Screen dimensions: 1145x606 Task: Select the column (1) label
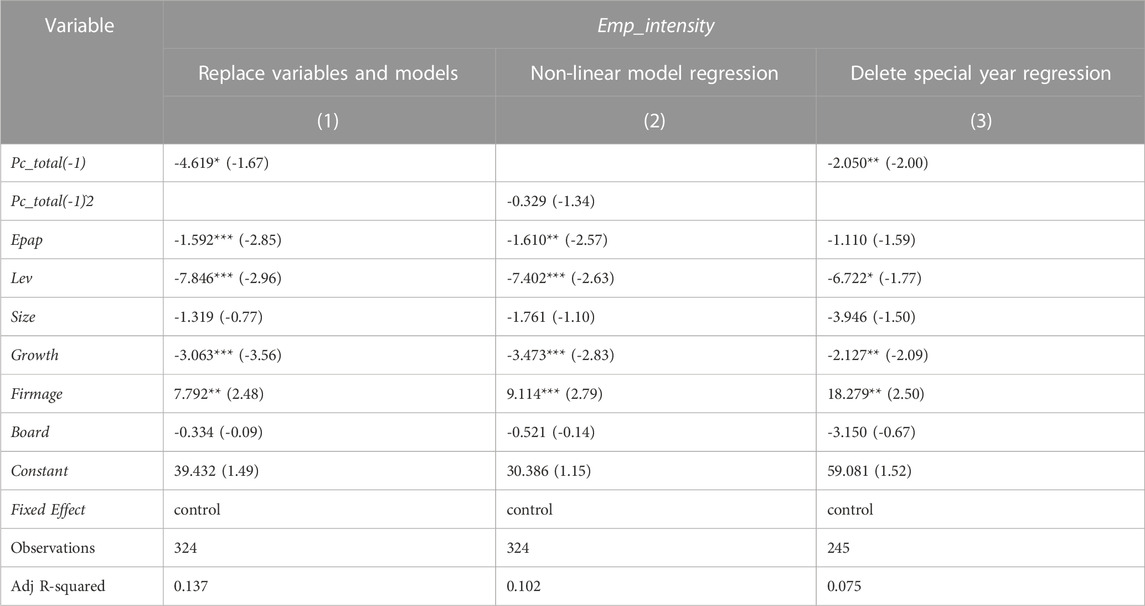328,120
